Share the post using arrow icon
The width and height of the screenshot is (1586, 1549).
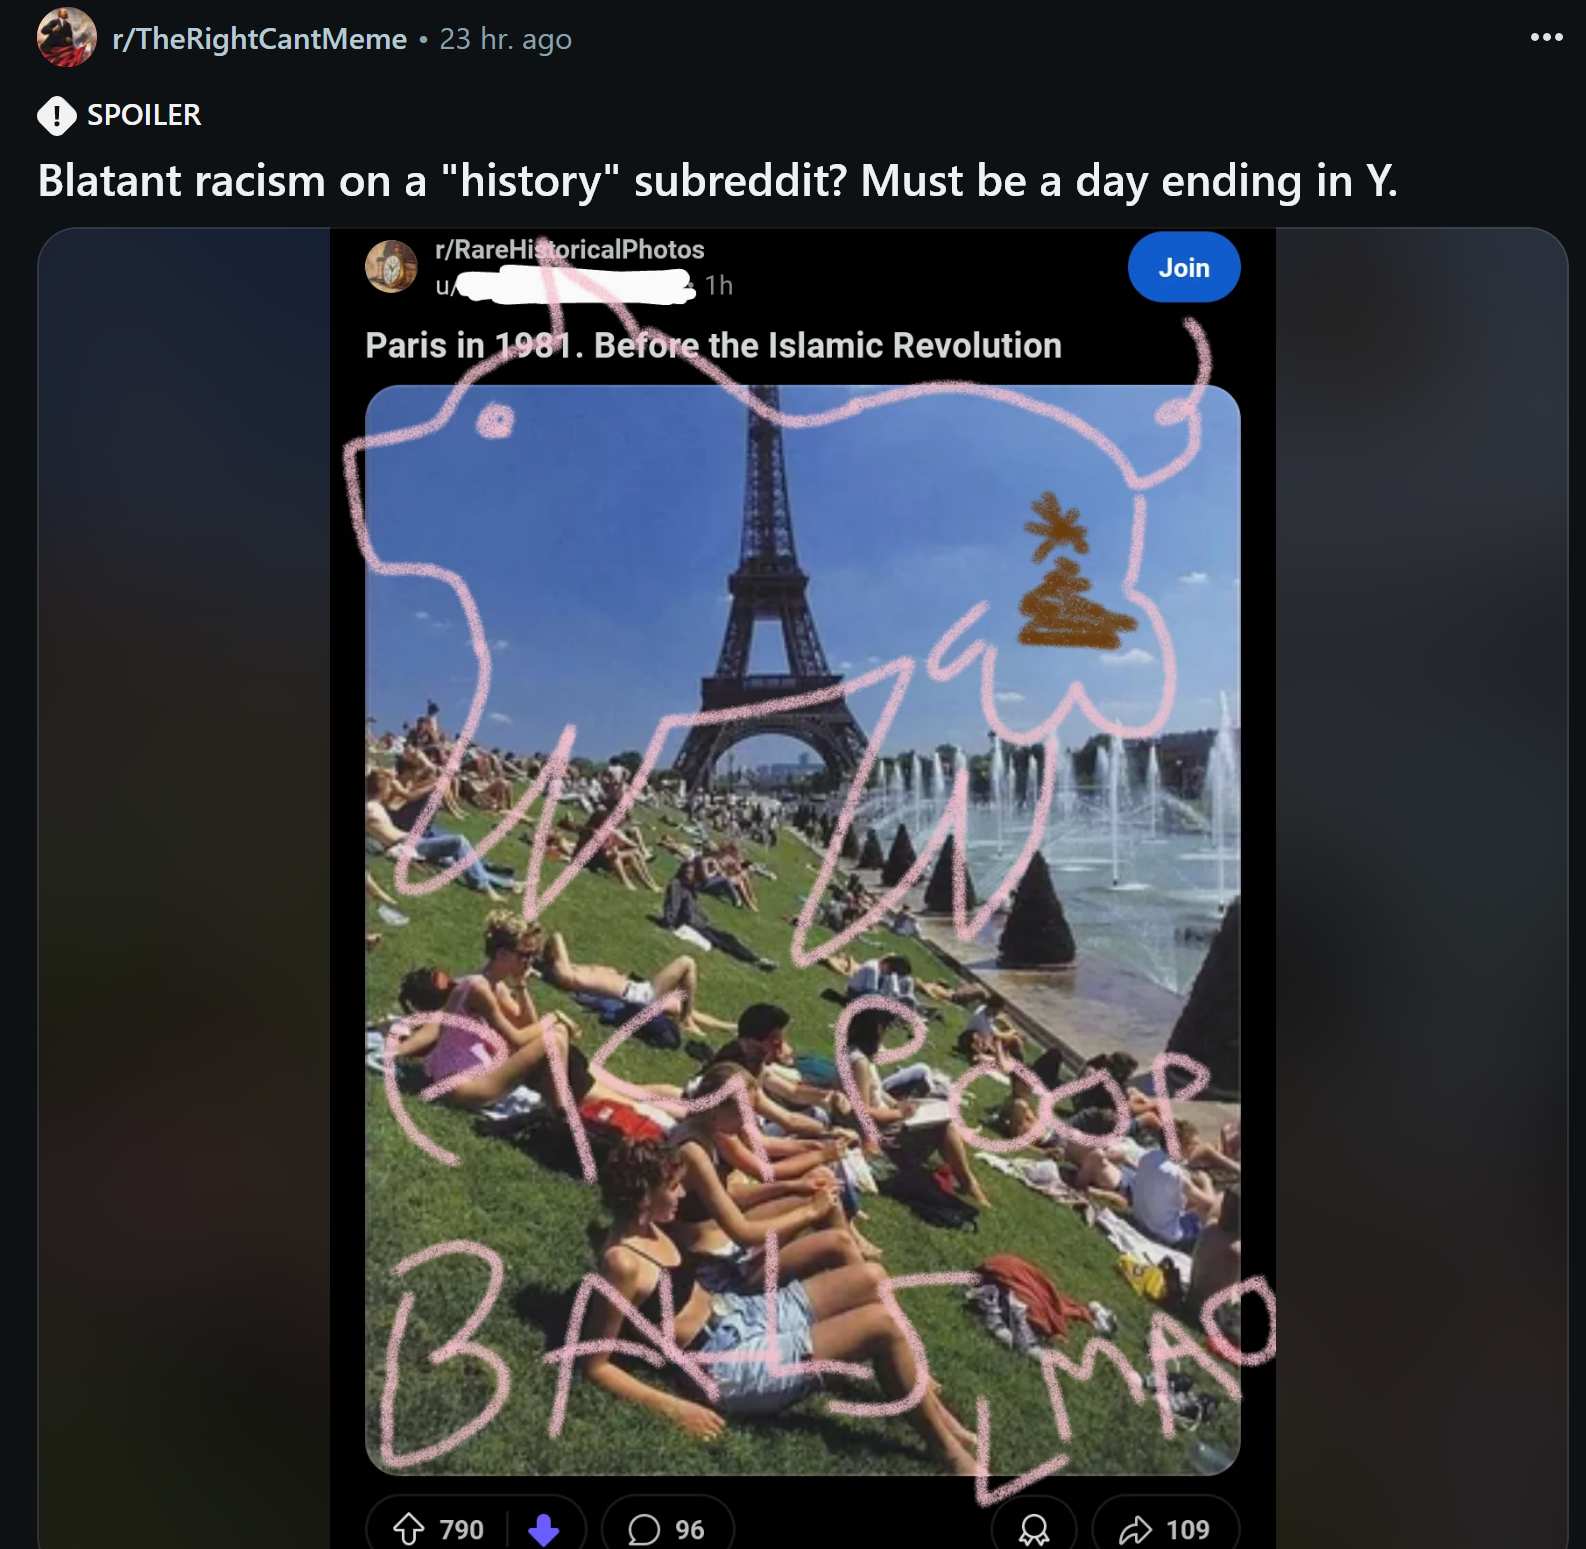(x=1135, y=1530)
